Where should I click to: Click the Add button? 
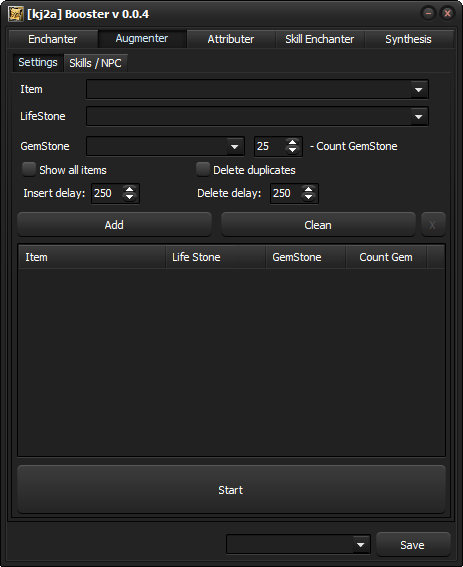(114, 225)
